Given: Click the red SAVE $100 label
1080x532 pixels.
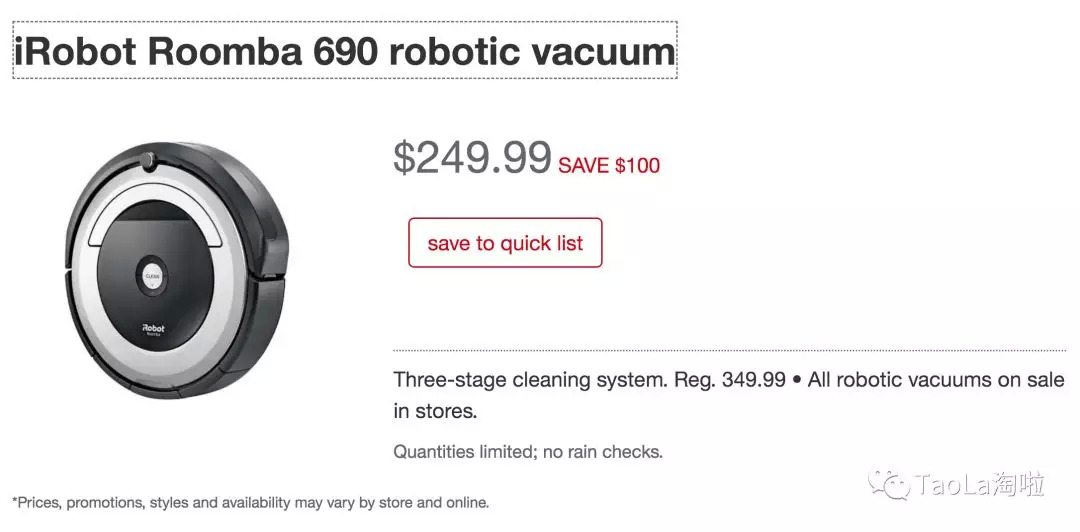Looking at the screenshot, I should pos(609,166).
